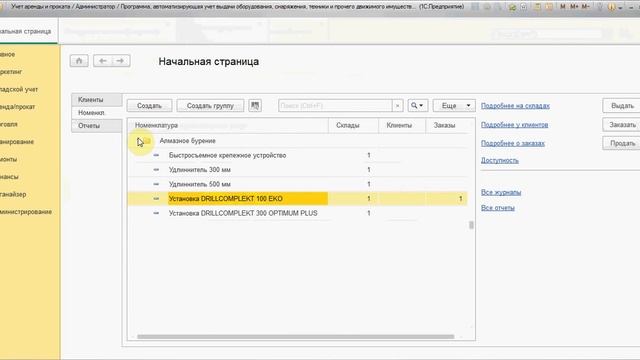
Task: Select the Алмазное бурение group row
Action: point(298,141)
